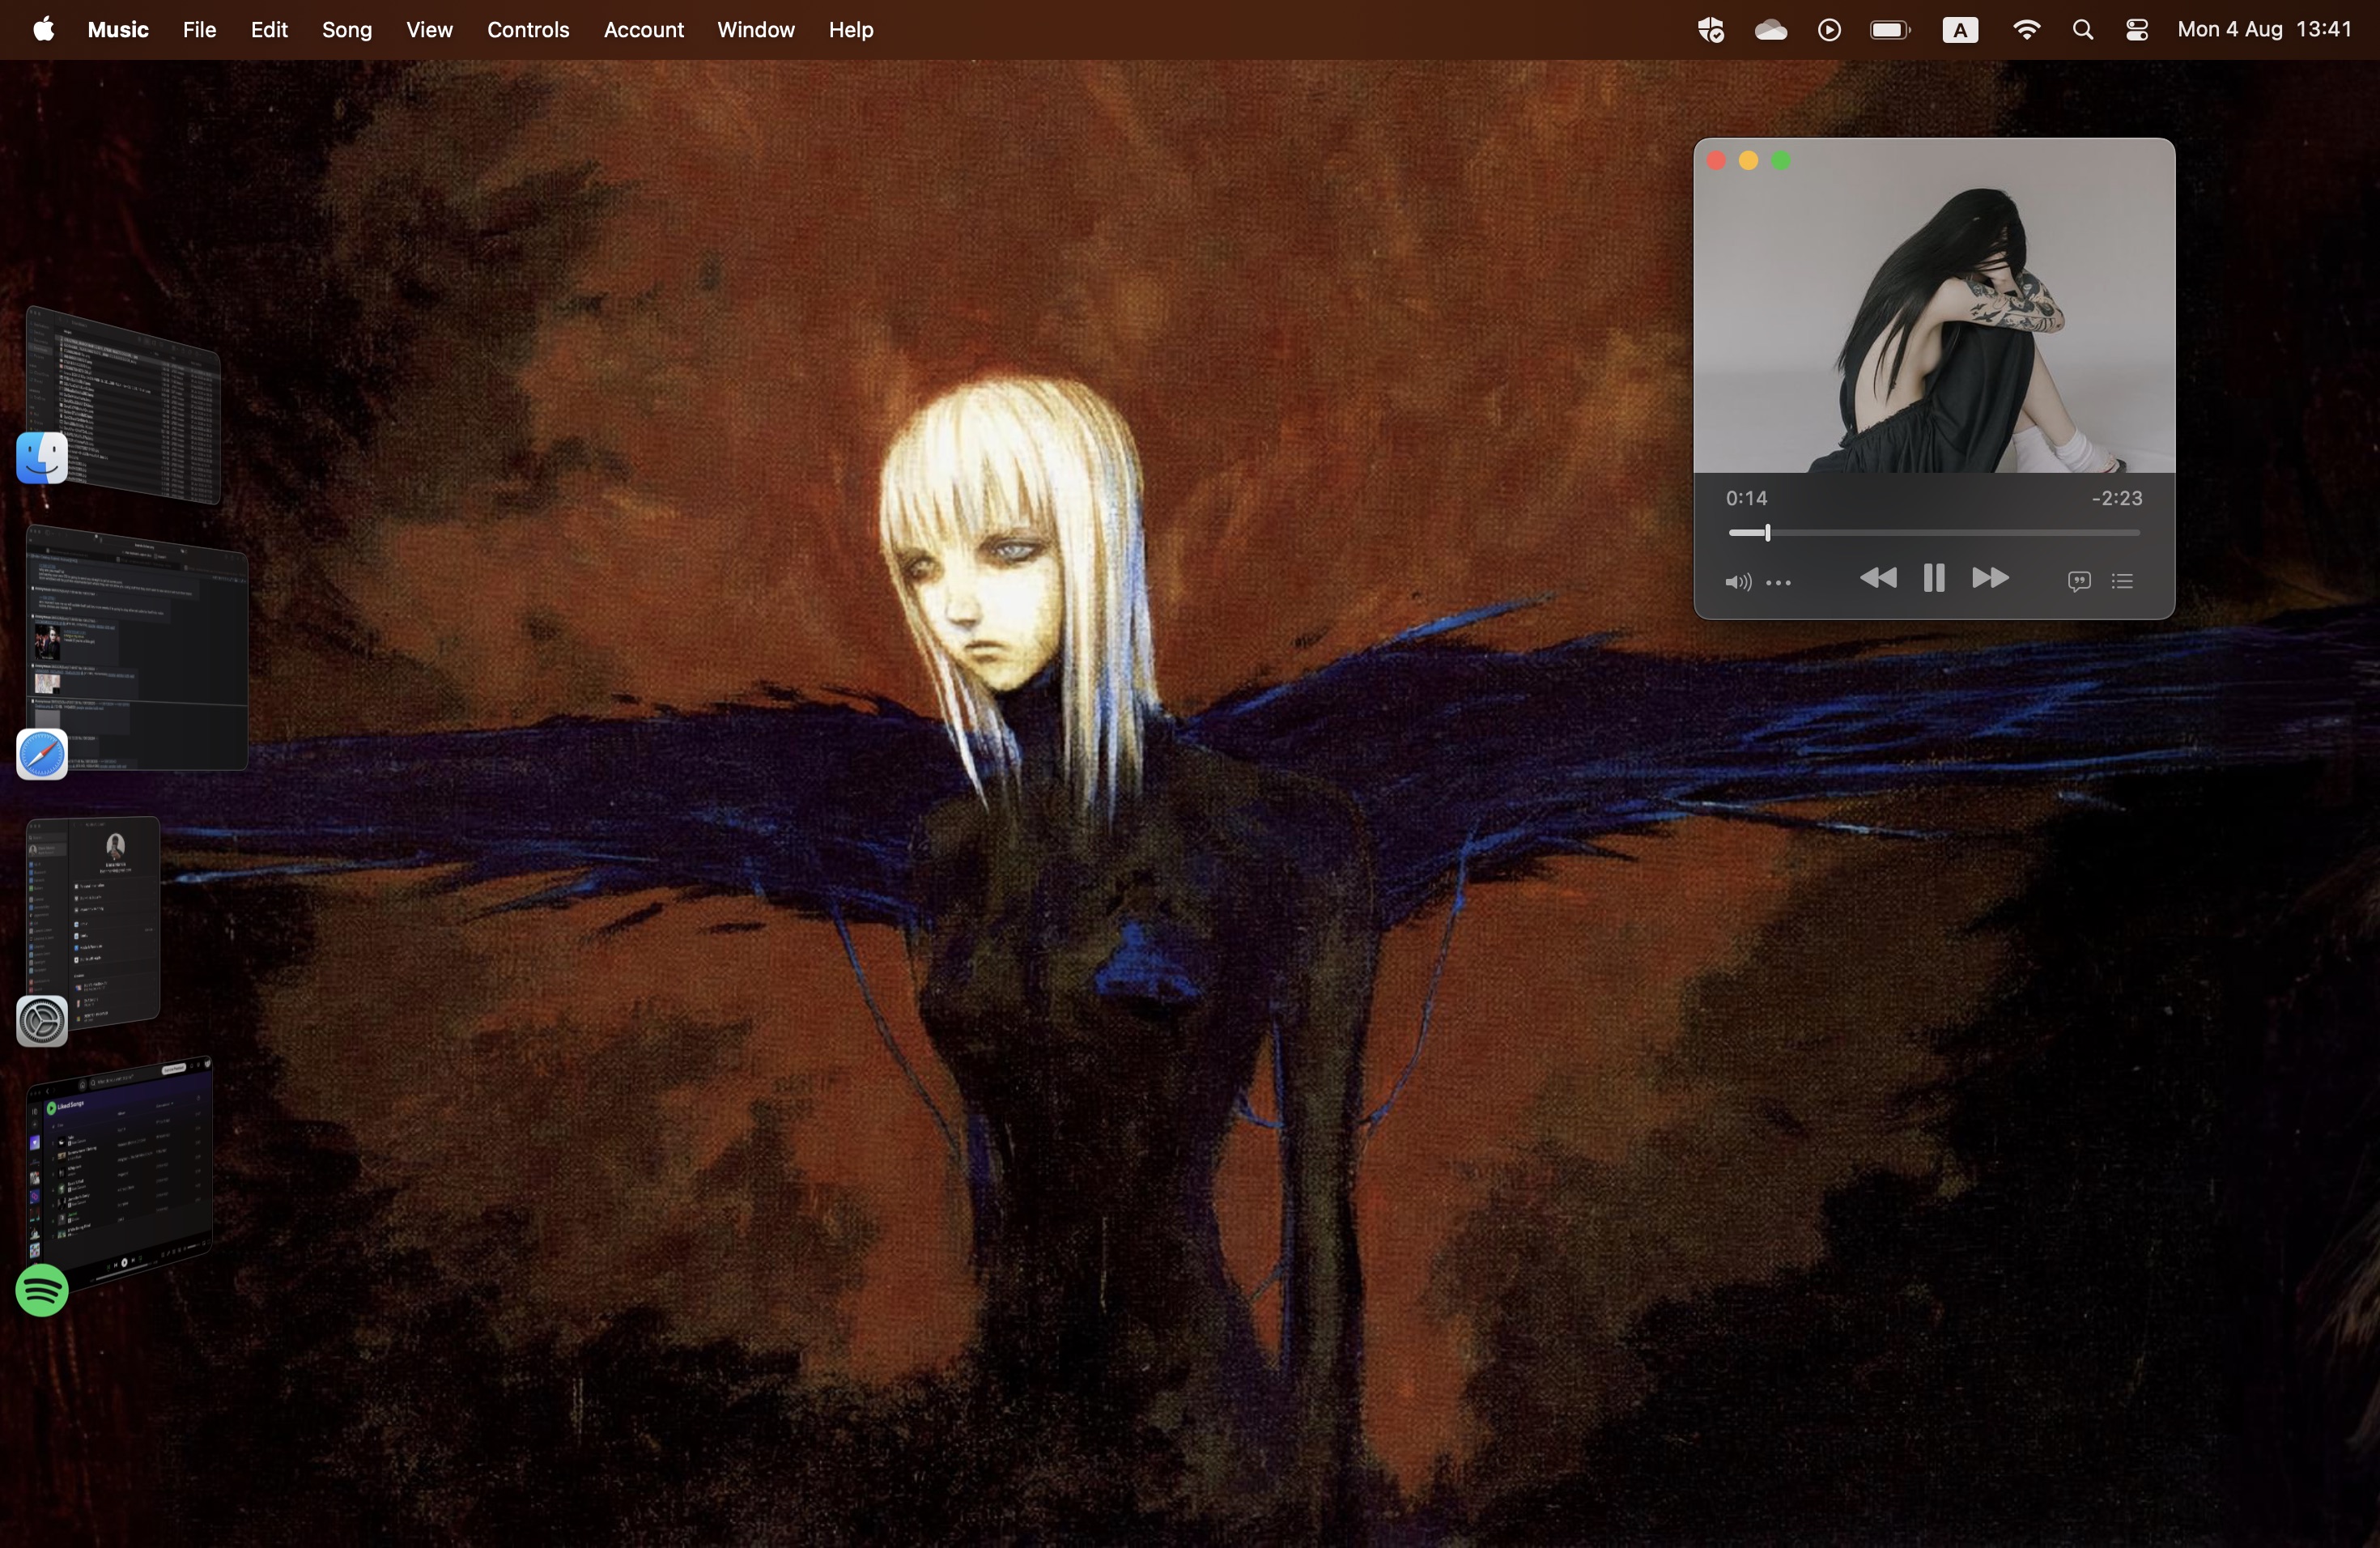The width and height of the screenshot is (2380, 1548).
Task: Switch to System Settings in Stage Manager
Action: [x=42, y=1021]
